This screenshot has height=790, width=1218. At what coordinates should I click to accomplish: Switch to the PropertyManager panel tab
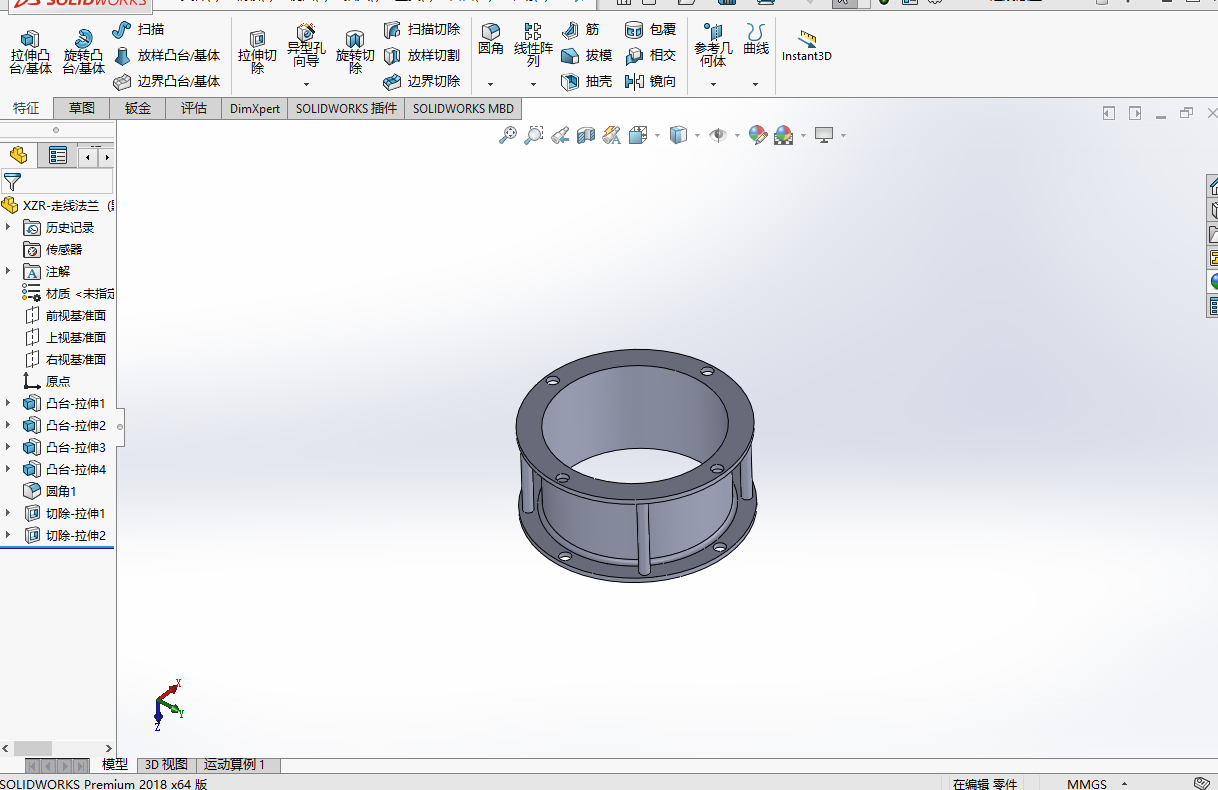pos(58,155)
